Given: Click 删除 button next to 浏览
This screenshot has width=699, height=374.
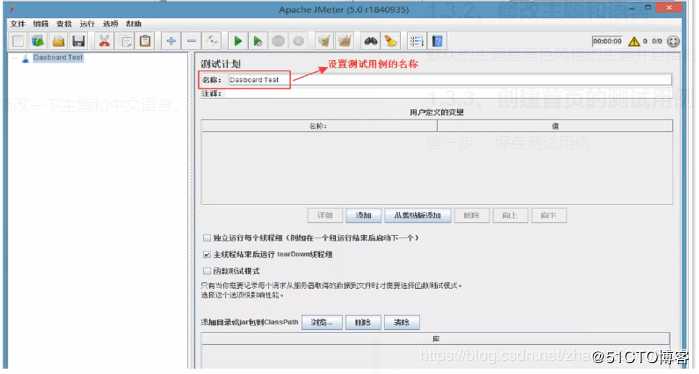Looking at the screenshot, I should [363, 322].
